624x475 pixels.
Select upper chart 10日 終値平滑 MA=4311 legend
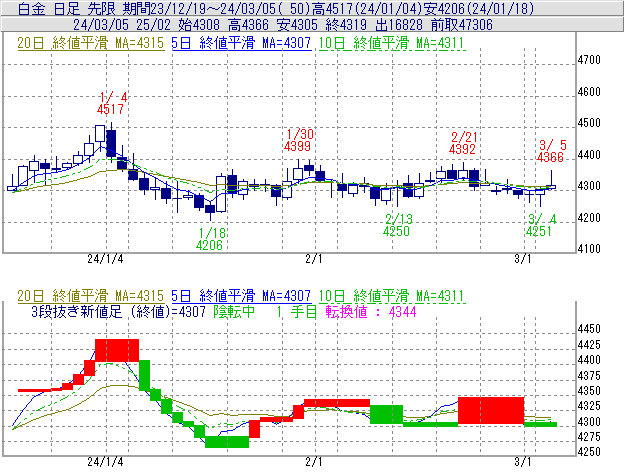point(392,43)
